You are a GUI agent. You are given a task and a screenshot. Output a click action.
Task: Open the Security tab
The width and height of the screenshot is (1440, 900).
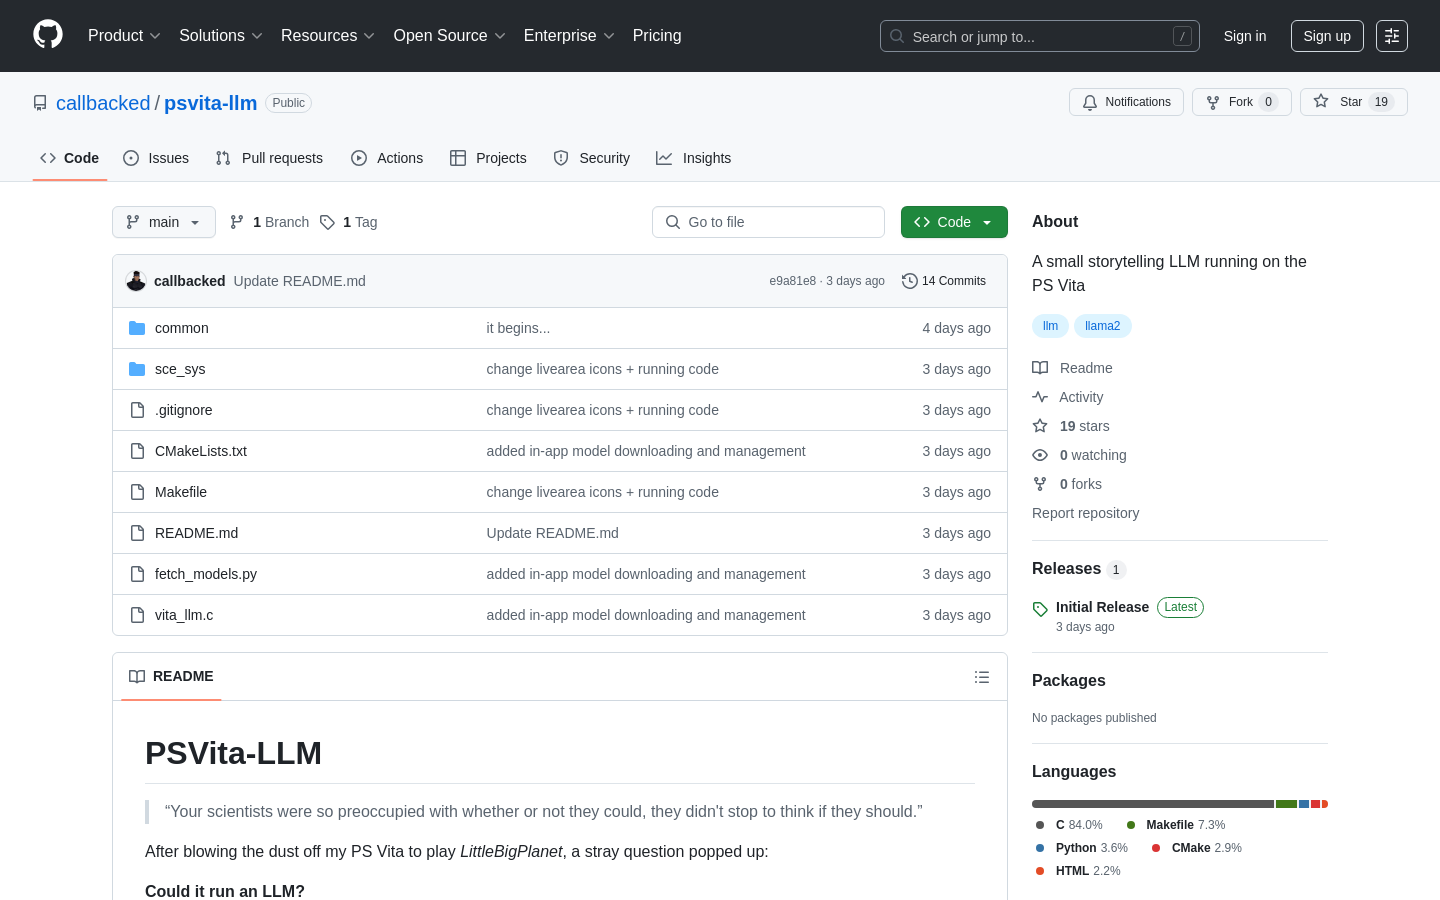pos(592,158)
